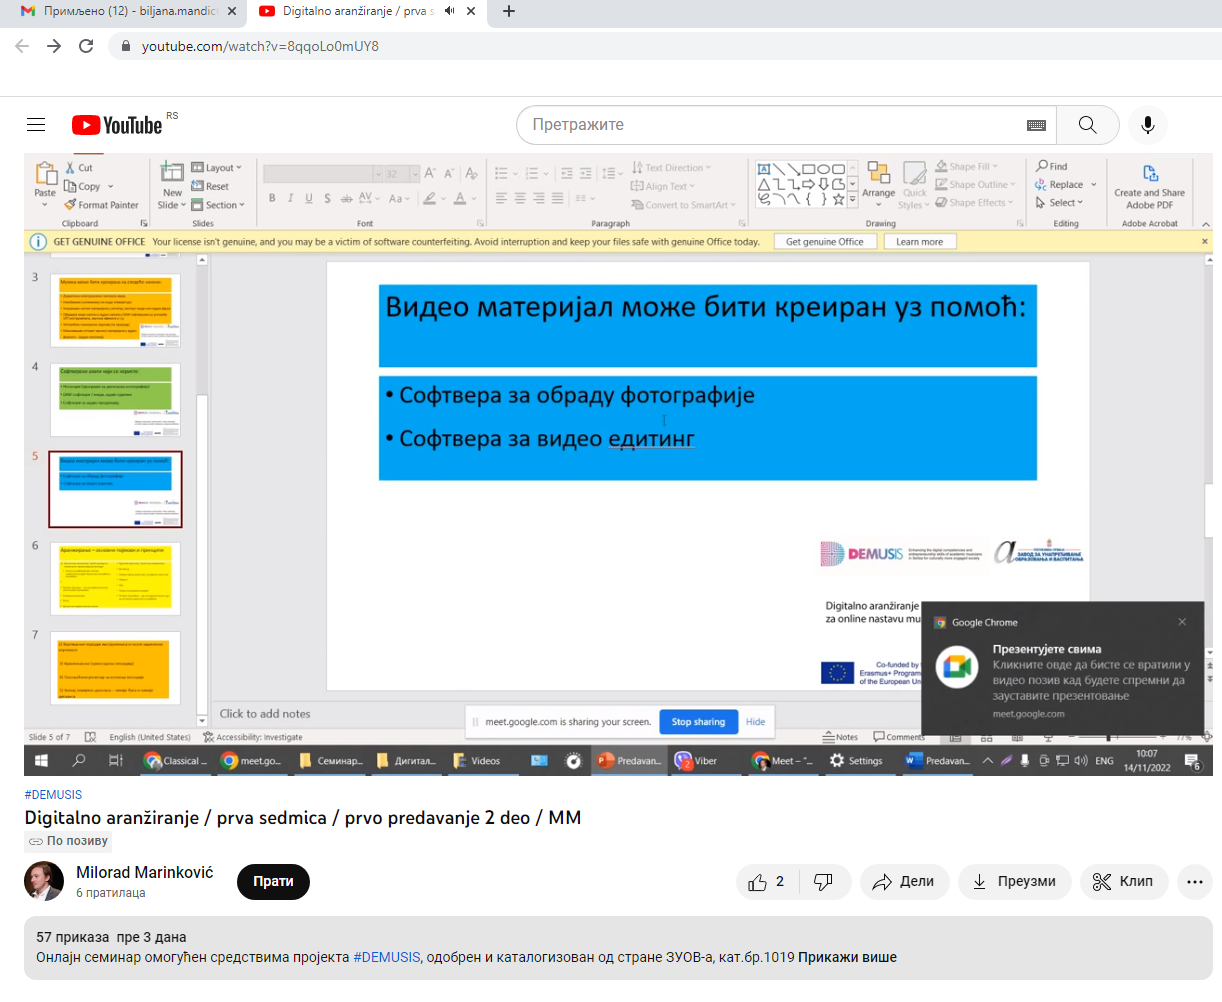Screen dimensions: 1222x1002
Task: Dislike the video with thumbs down
Action: tap(824, 882)
